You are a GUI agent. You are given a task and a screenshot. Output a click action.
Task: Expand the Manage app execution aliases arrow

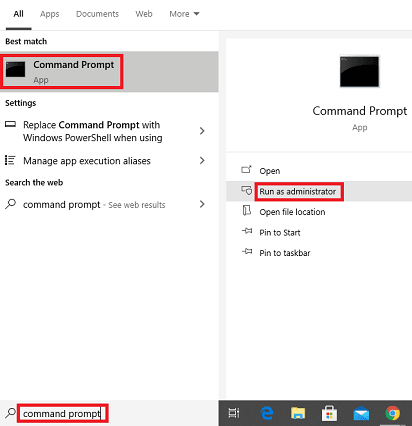click(x=202, y=160)
